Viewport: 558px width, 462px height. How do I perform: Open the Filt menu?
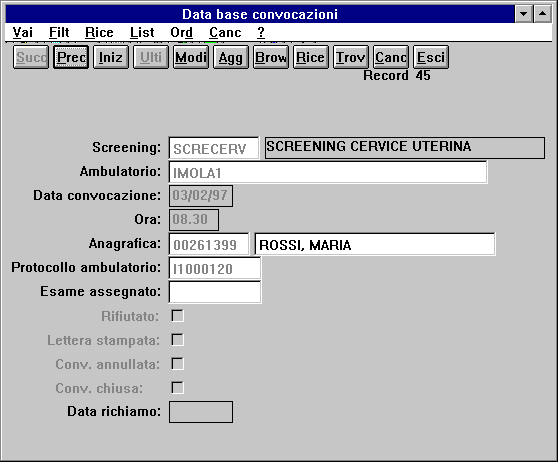click(x=59, y=32)
